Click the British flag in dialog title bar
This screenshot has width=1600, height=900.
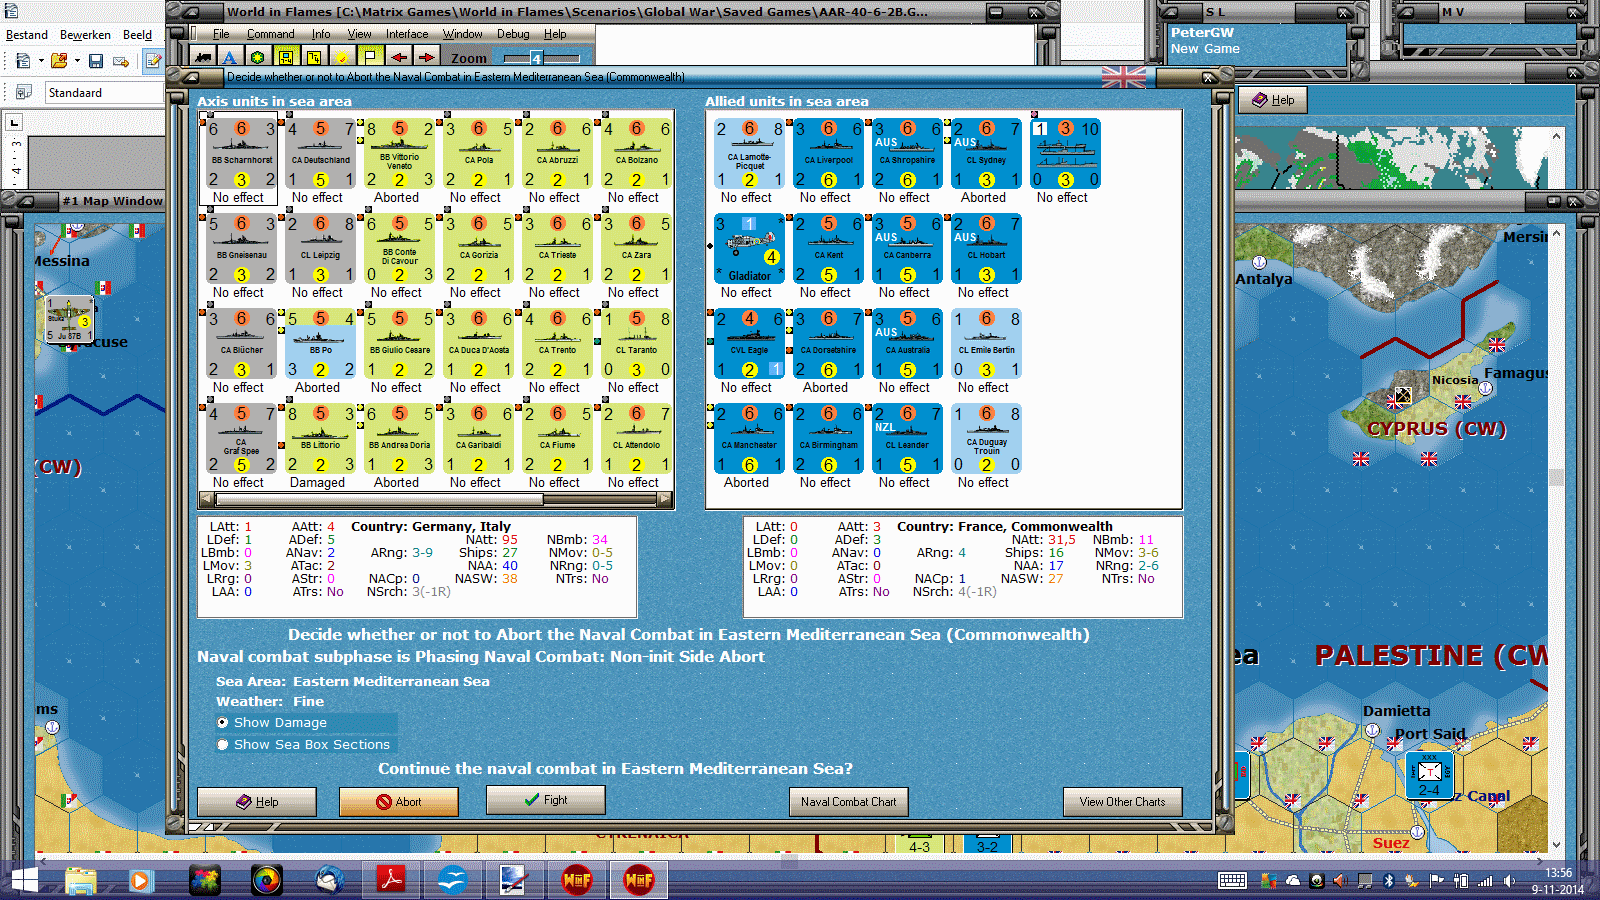tap(1124, 76)
